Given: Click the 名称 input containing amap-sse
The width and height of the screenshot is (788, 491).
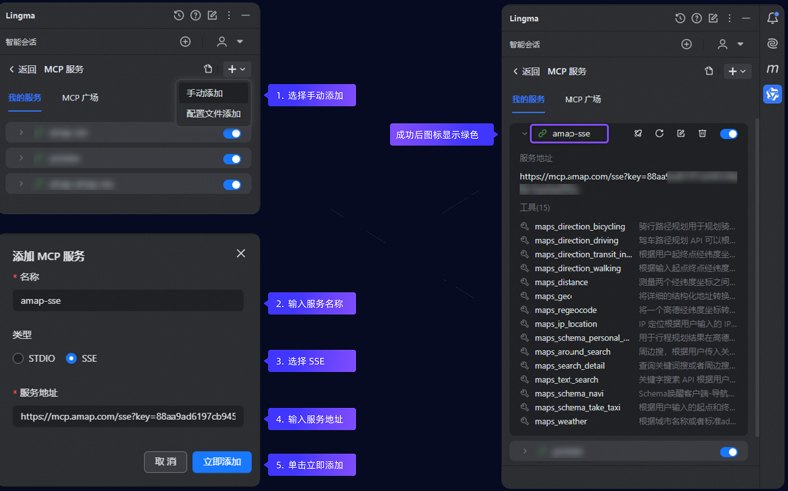Looking at the screenshot, I should coord(128,301).
